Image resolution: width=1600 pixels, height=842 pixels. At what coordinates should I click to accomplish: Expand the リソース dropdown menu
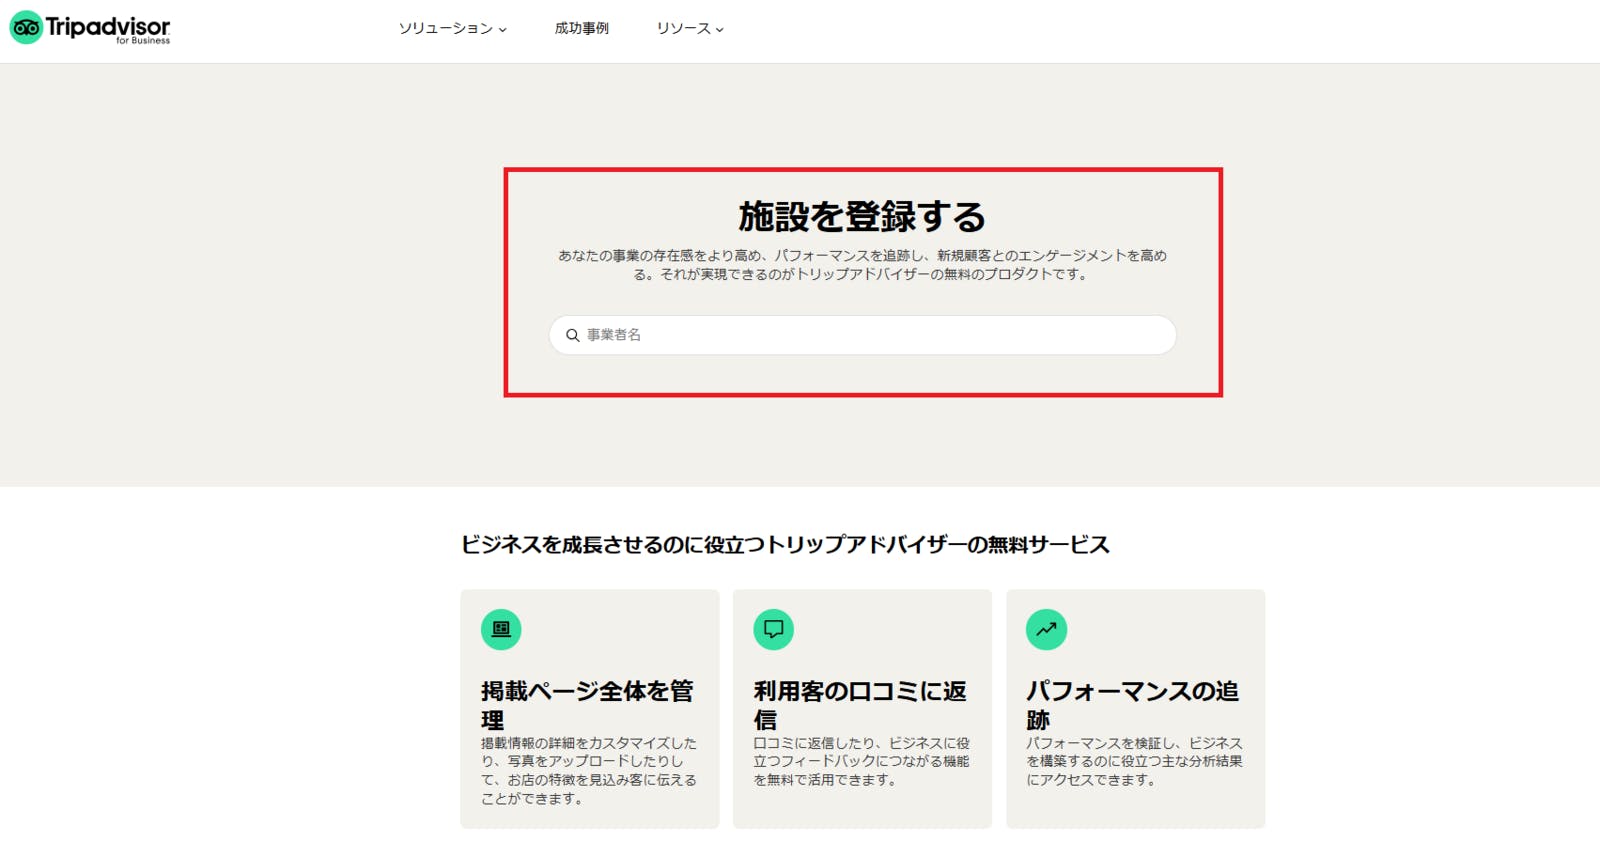[x=689, y=28]
